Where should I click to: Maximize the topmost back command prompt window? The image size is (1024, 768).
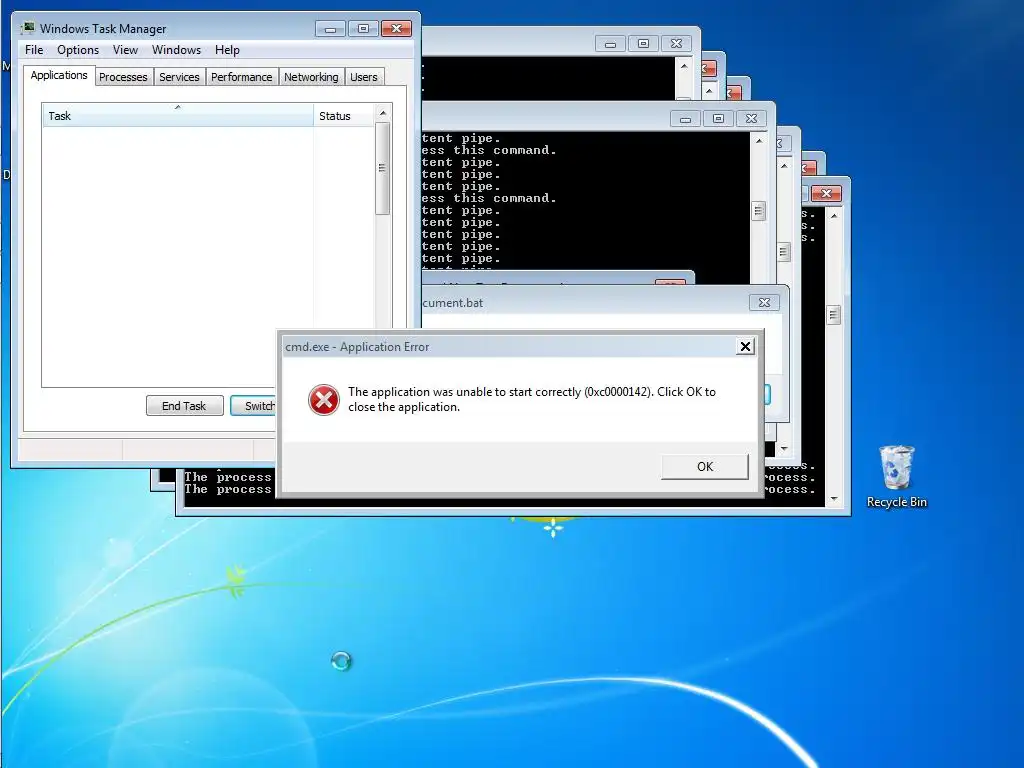(x=643, y=44)
